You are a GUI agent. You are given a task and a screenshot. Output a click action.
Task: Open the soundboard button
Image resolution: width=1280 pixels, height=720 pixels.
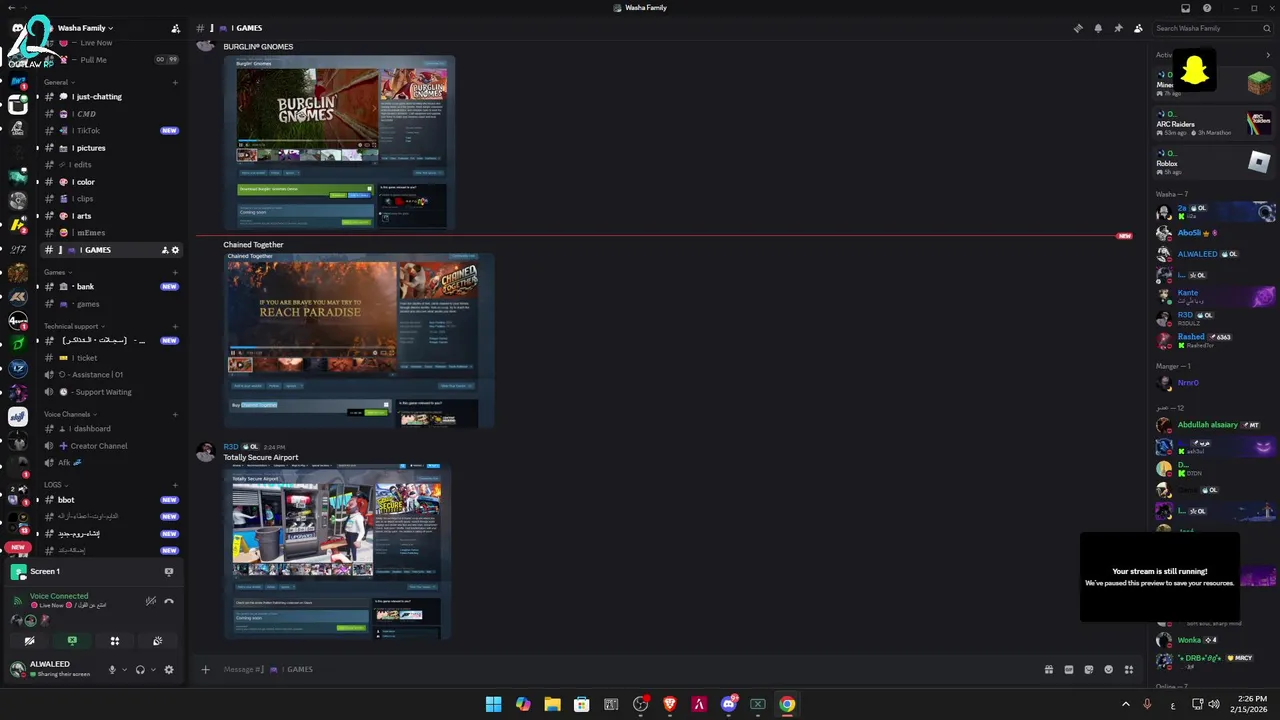click(157, 641)
